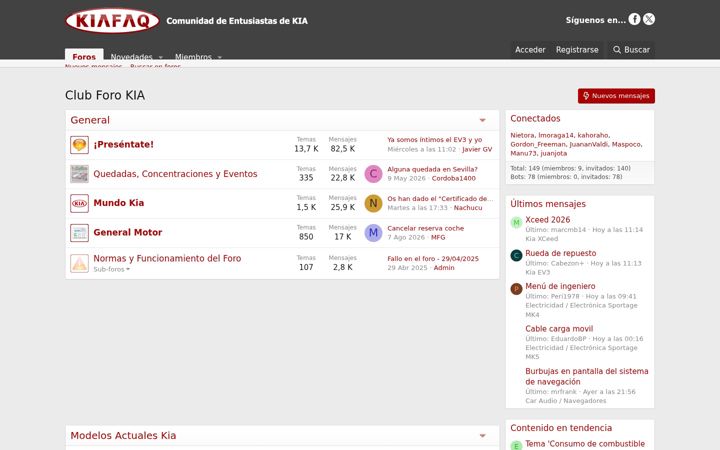
Task: Click the Normas y Funcionamiento forum icon
Action: tap(79, 264)
